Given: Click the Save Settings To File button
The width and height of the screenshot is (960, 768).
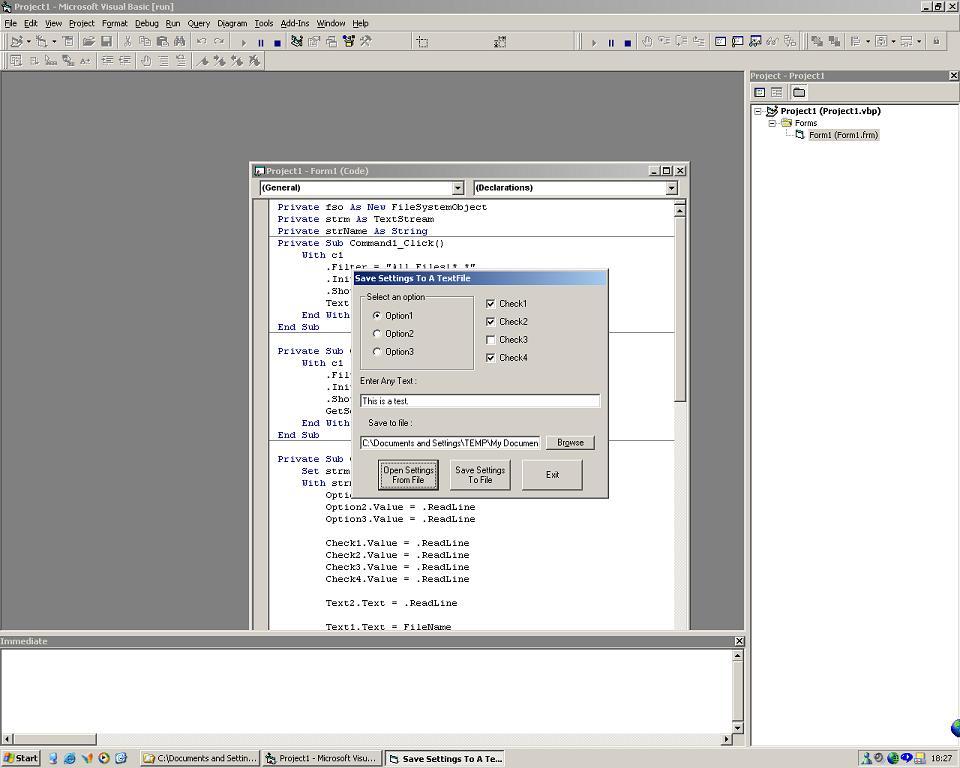Looking at the screenshot, I should point(480,475).
